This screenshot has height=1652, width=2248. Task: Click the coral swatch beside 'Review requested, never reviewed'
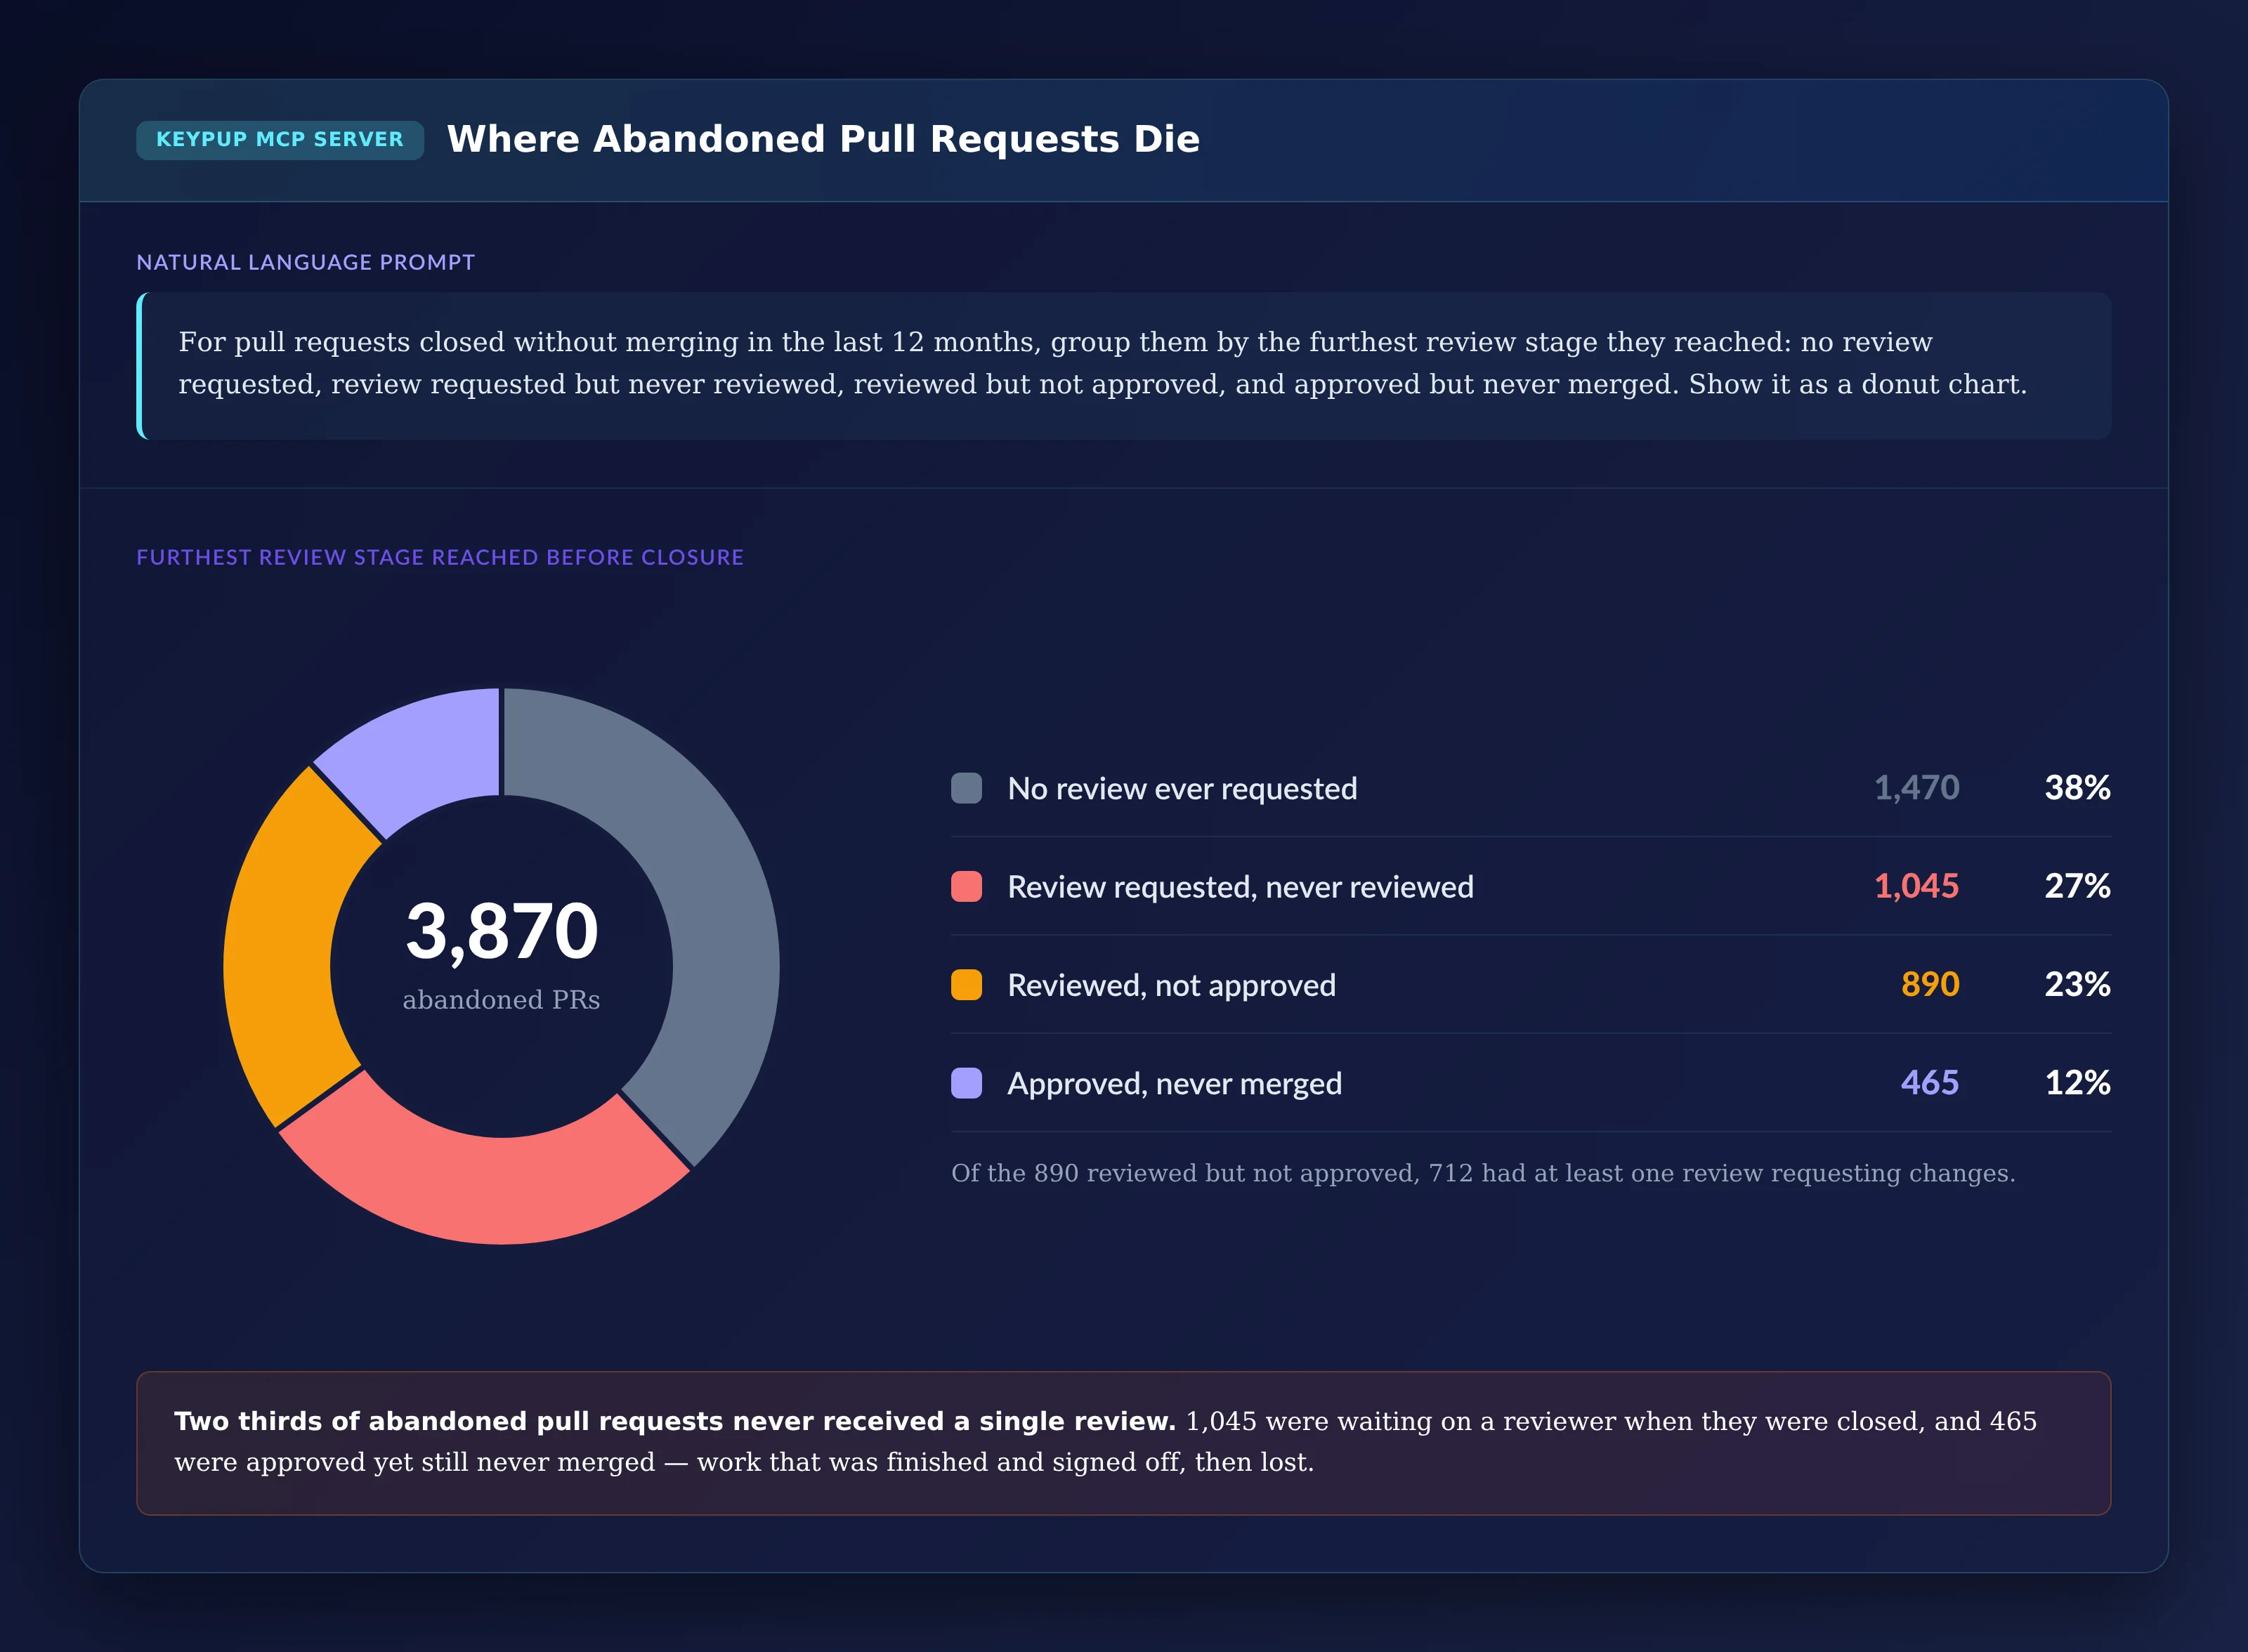click(x=966, y=886)
